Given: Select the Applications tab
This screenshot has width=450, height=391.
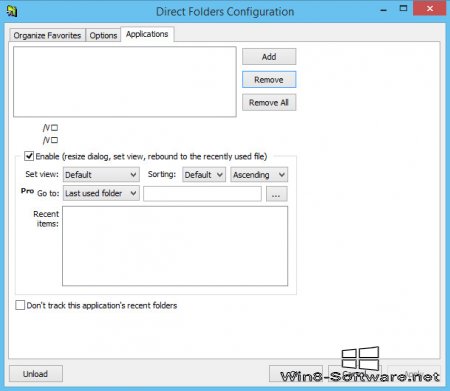Looking at the screenshot, I should click(x=147, y=34).
